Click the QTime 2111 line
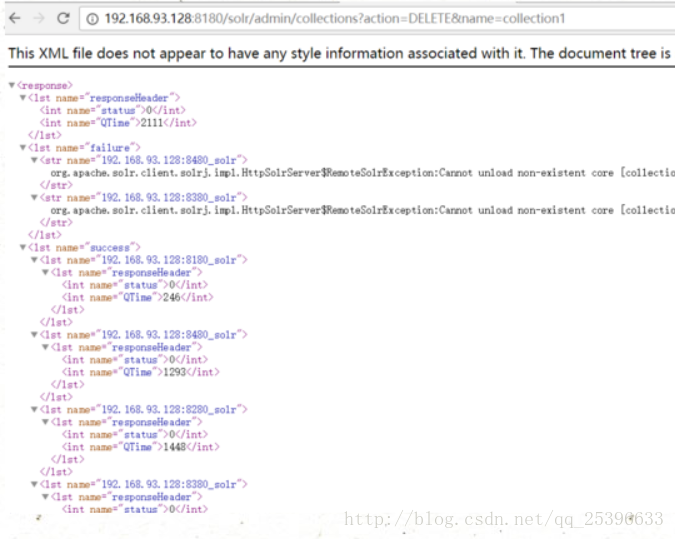This screenshot has width=675, height=539. 118,123
